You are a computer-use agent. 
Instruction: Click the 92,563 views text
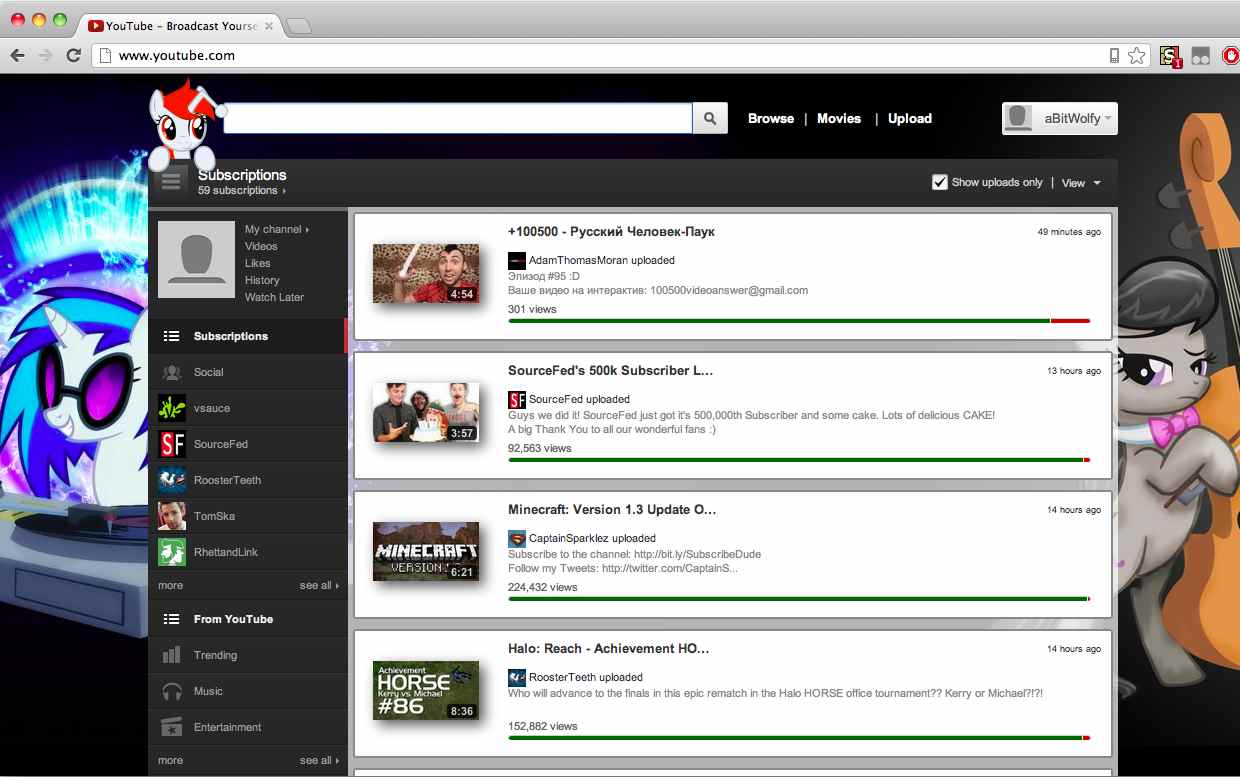[539, 448]
